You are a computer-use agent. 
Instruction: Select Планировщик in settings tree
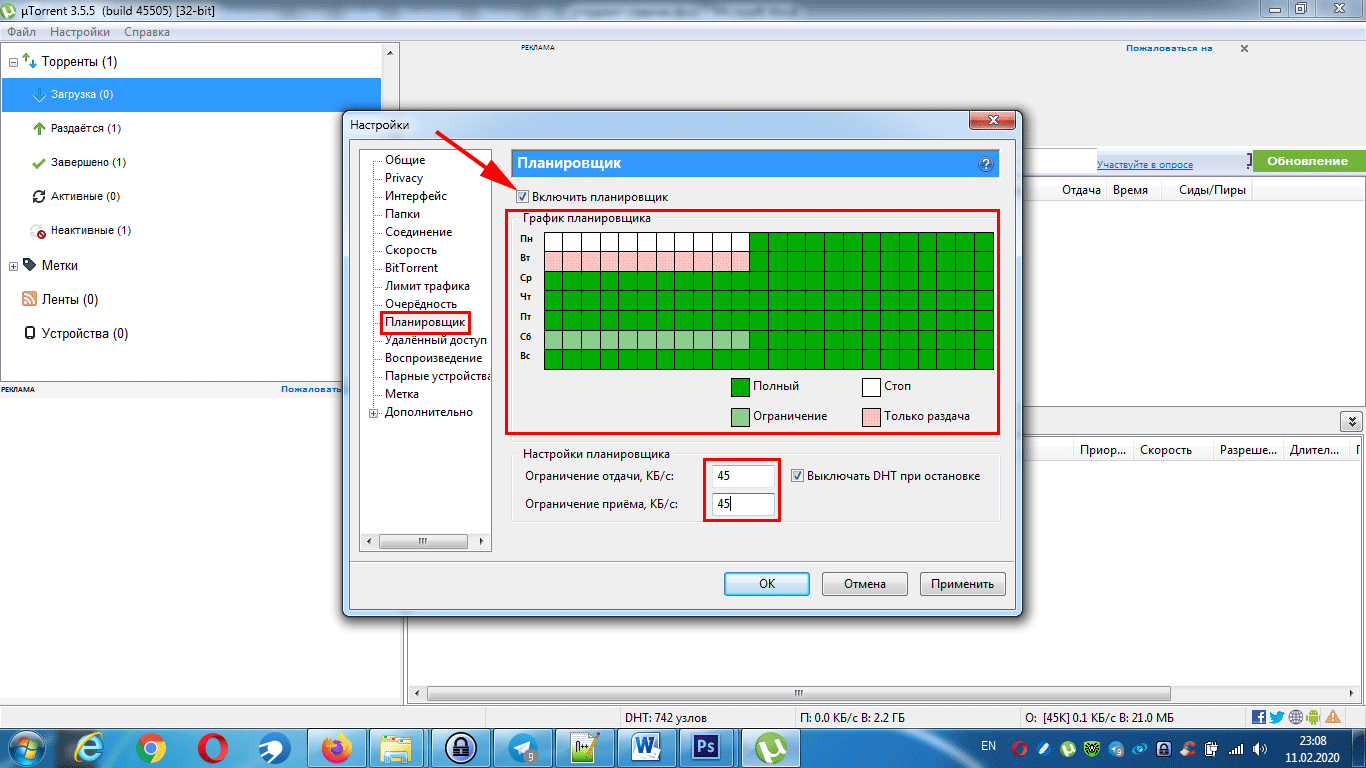(x=425, y=322)
